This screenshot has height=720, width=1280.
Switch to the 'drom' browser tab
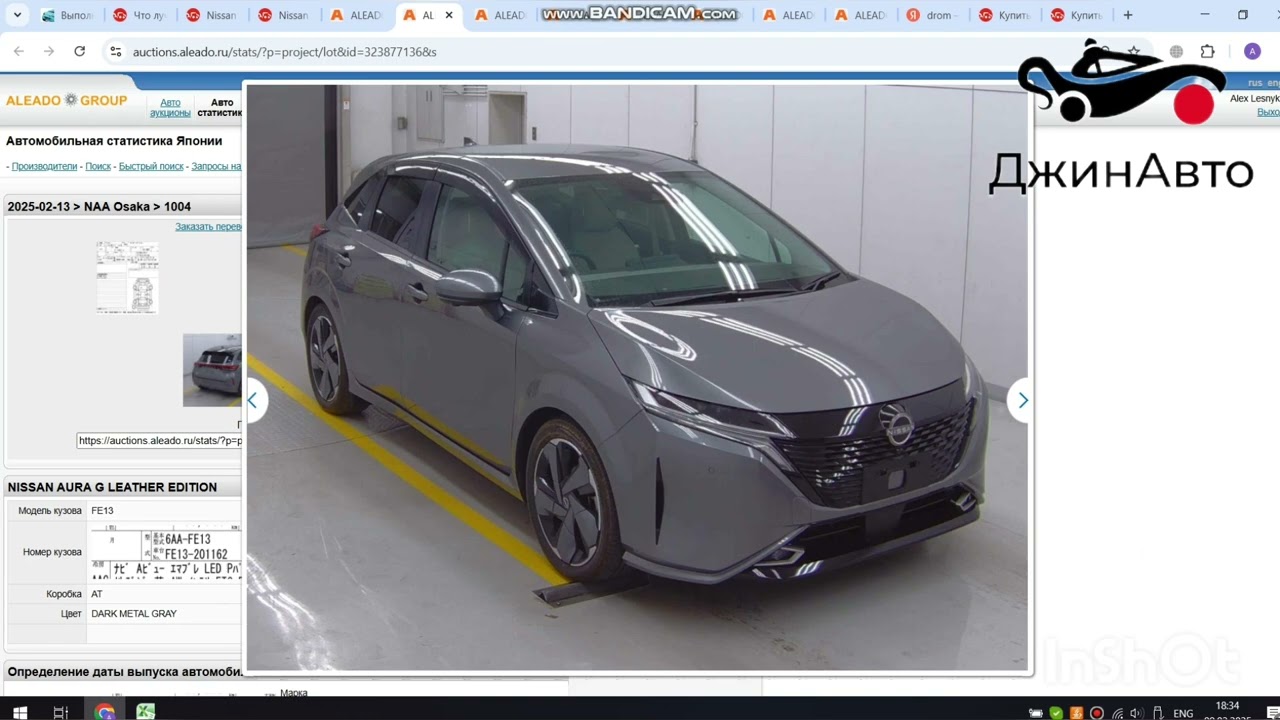pyautogui.click(x=931, y=15)
